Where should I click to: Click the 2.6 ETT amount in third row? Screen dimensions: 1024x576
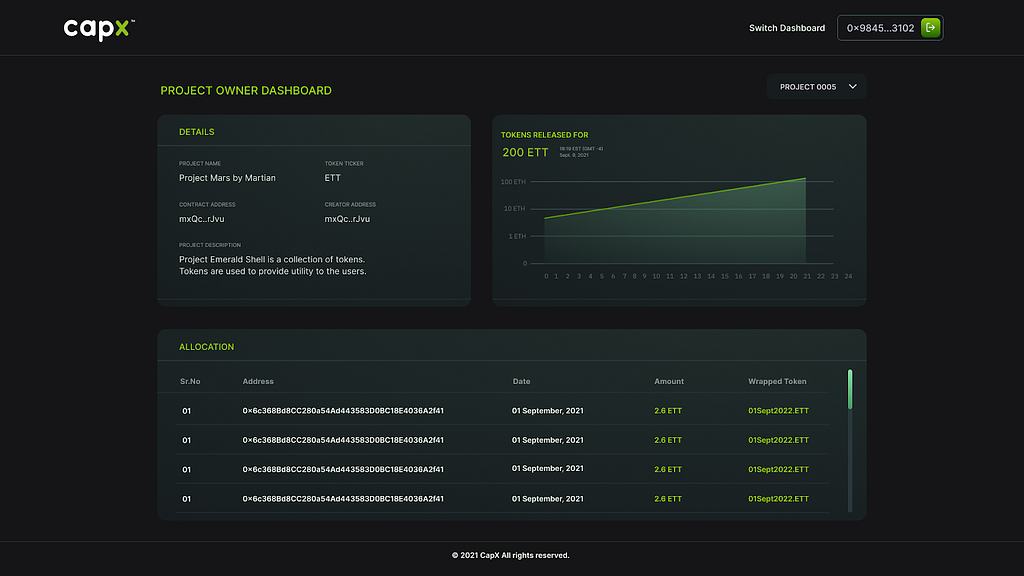[668, 469]
